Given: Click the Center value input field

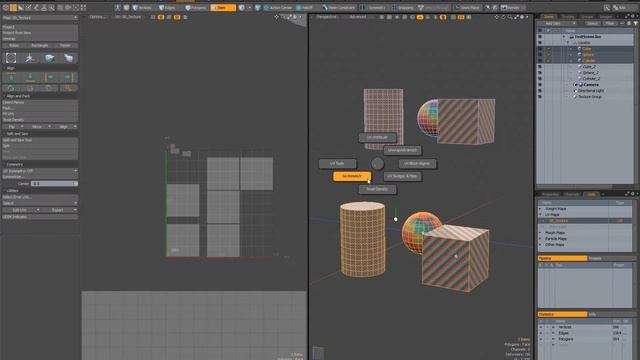Looking at the screenshot, I should coord(54,184).
